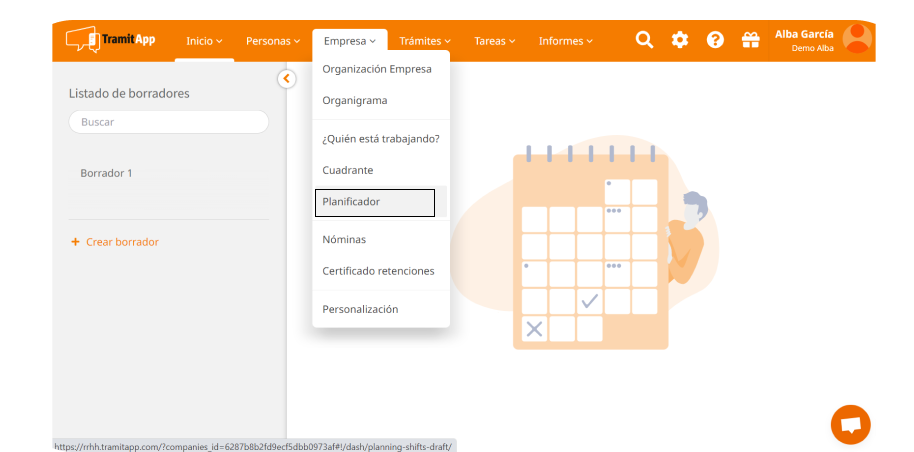914x452 pixels.
Task: Open the Tareas dropdown menu
Action: (495, 41)
